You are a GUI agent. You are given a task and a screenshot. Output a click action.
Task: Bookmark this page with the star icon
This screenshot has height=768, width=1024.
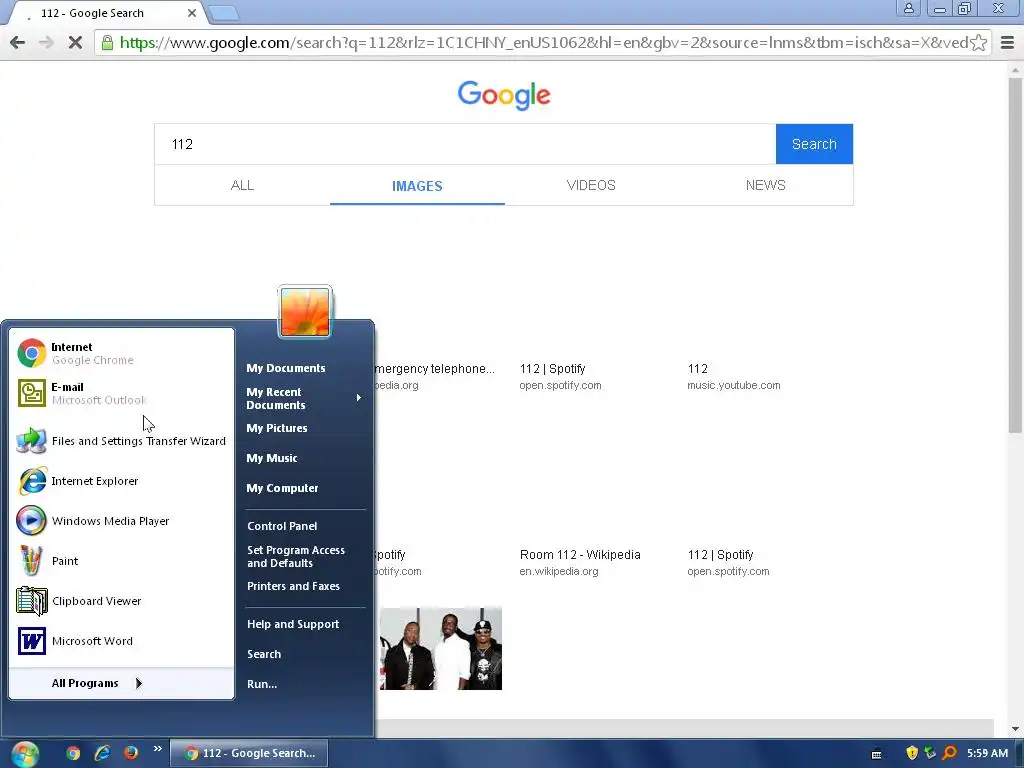tap(978, 43)
